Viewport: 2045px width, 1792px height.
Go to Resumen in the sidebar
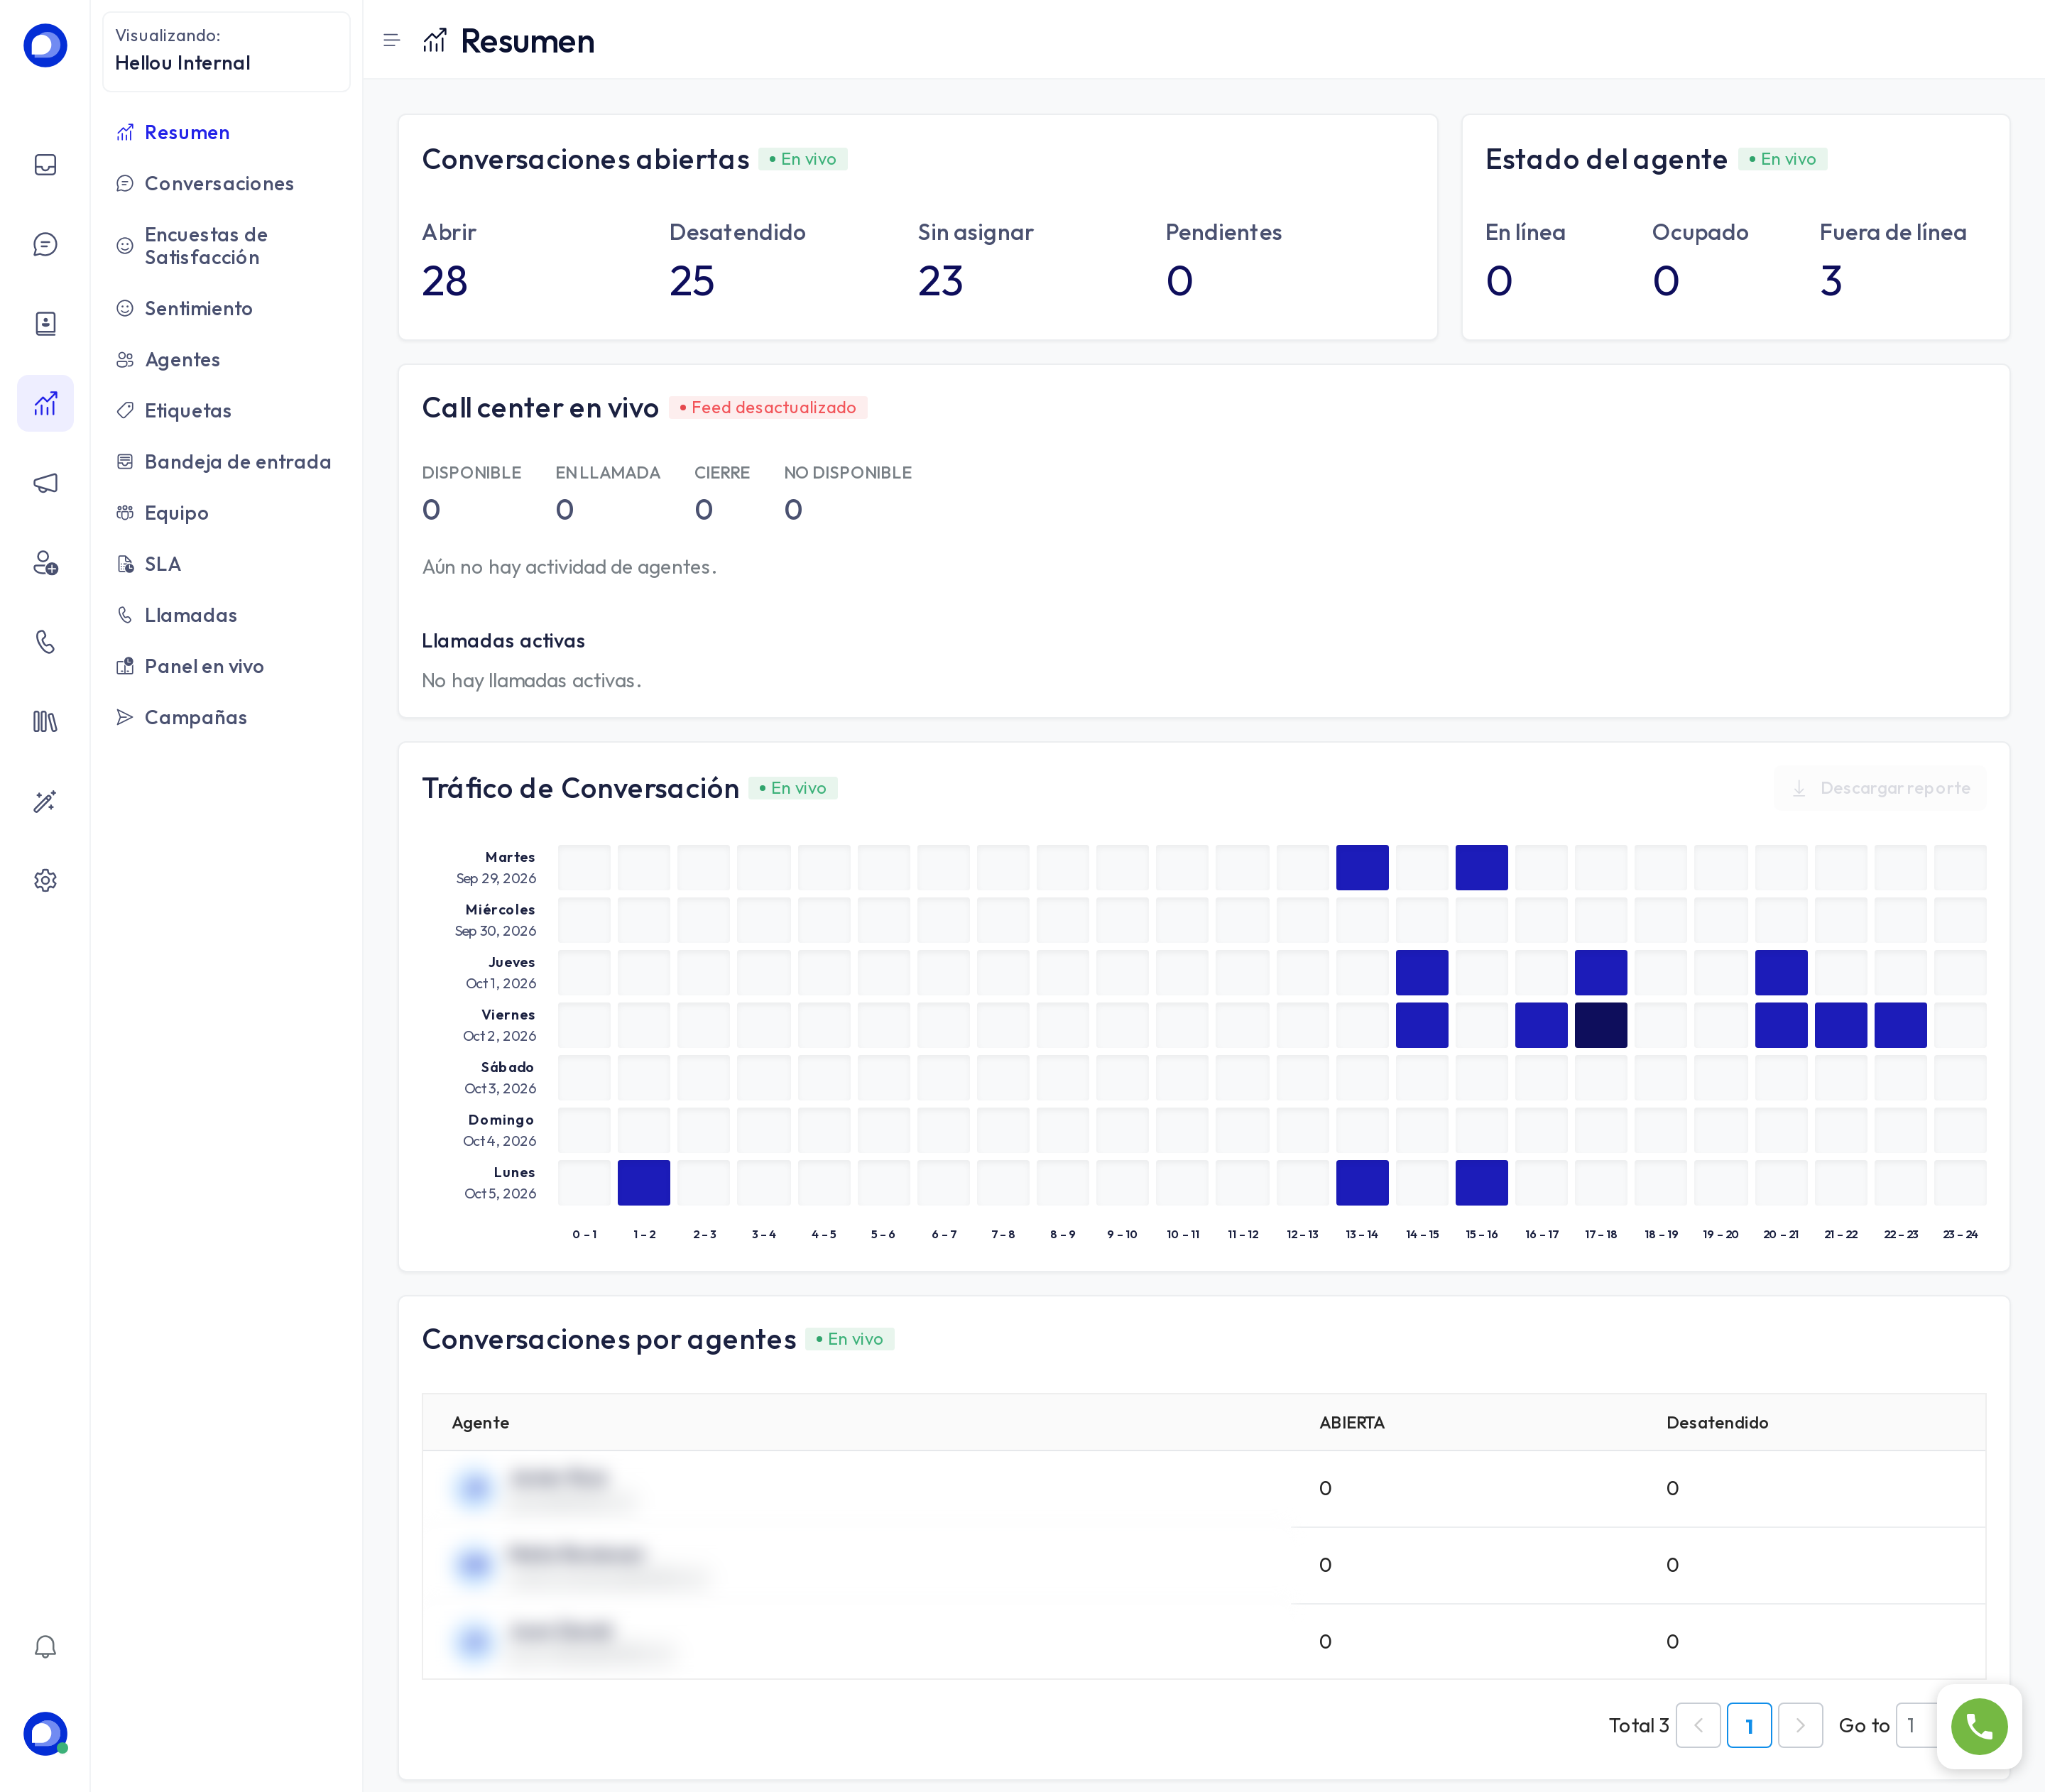click(x=187, y=132)
